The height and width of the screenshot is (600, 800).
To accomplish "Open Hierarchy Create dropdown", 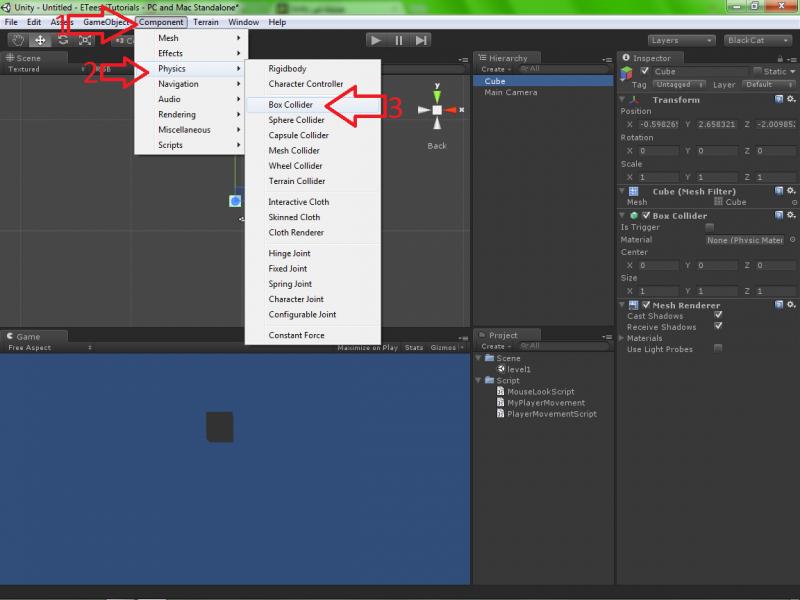I will pyautogui.click(x=495, y=69).
